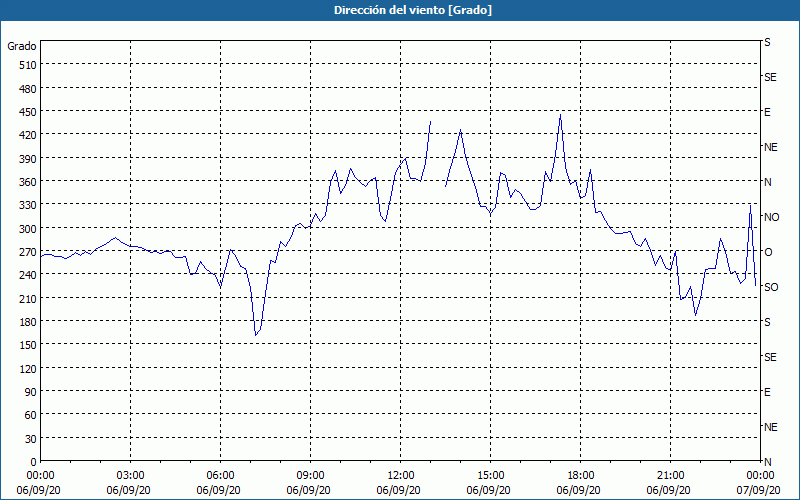Click the NO compass label
Image resolution: width=800 pixels, height=500 pixels.
(x=772, y=217)
